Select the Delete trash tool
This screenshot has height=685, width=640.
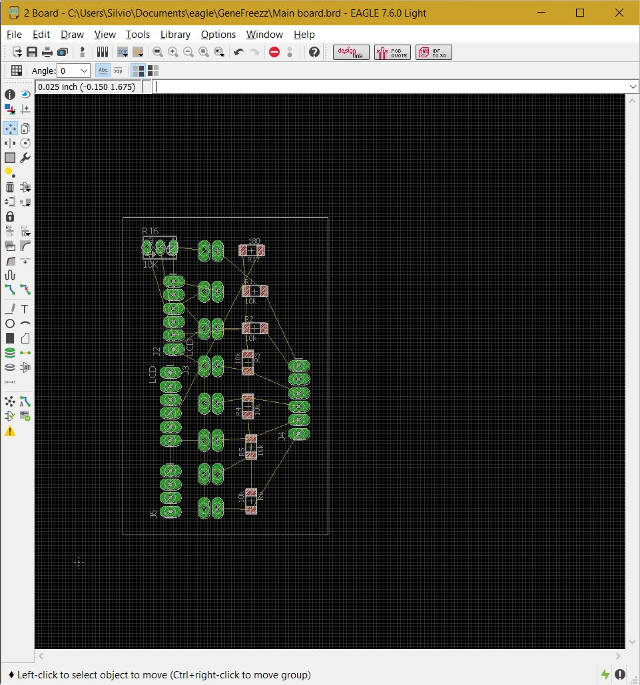coord(10,187)
